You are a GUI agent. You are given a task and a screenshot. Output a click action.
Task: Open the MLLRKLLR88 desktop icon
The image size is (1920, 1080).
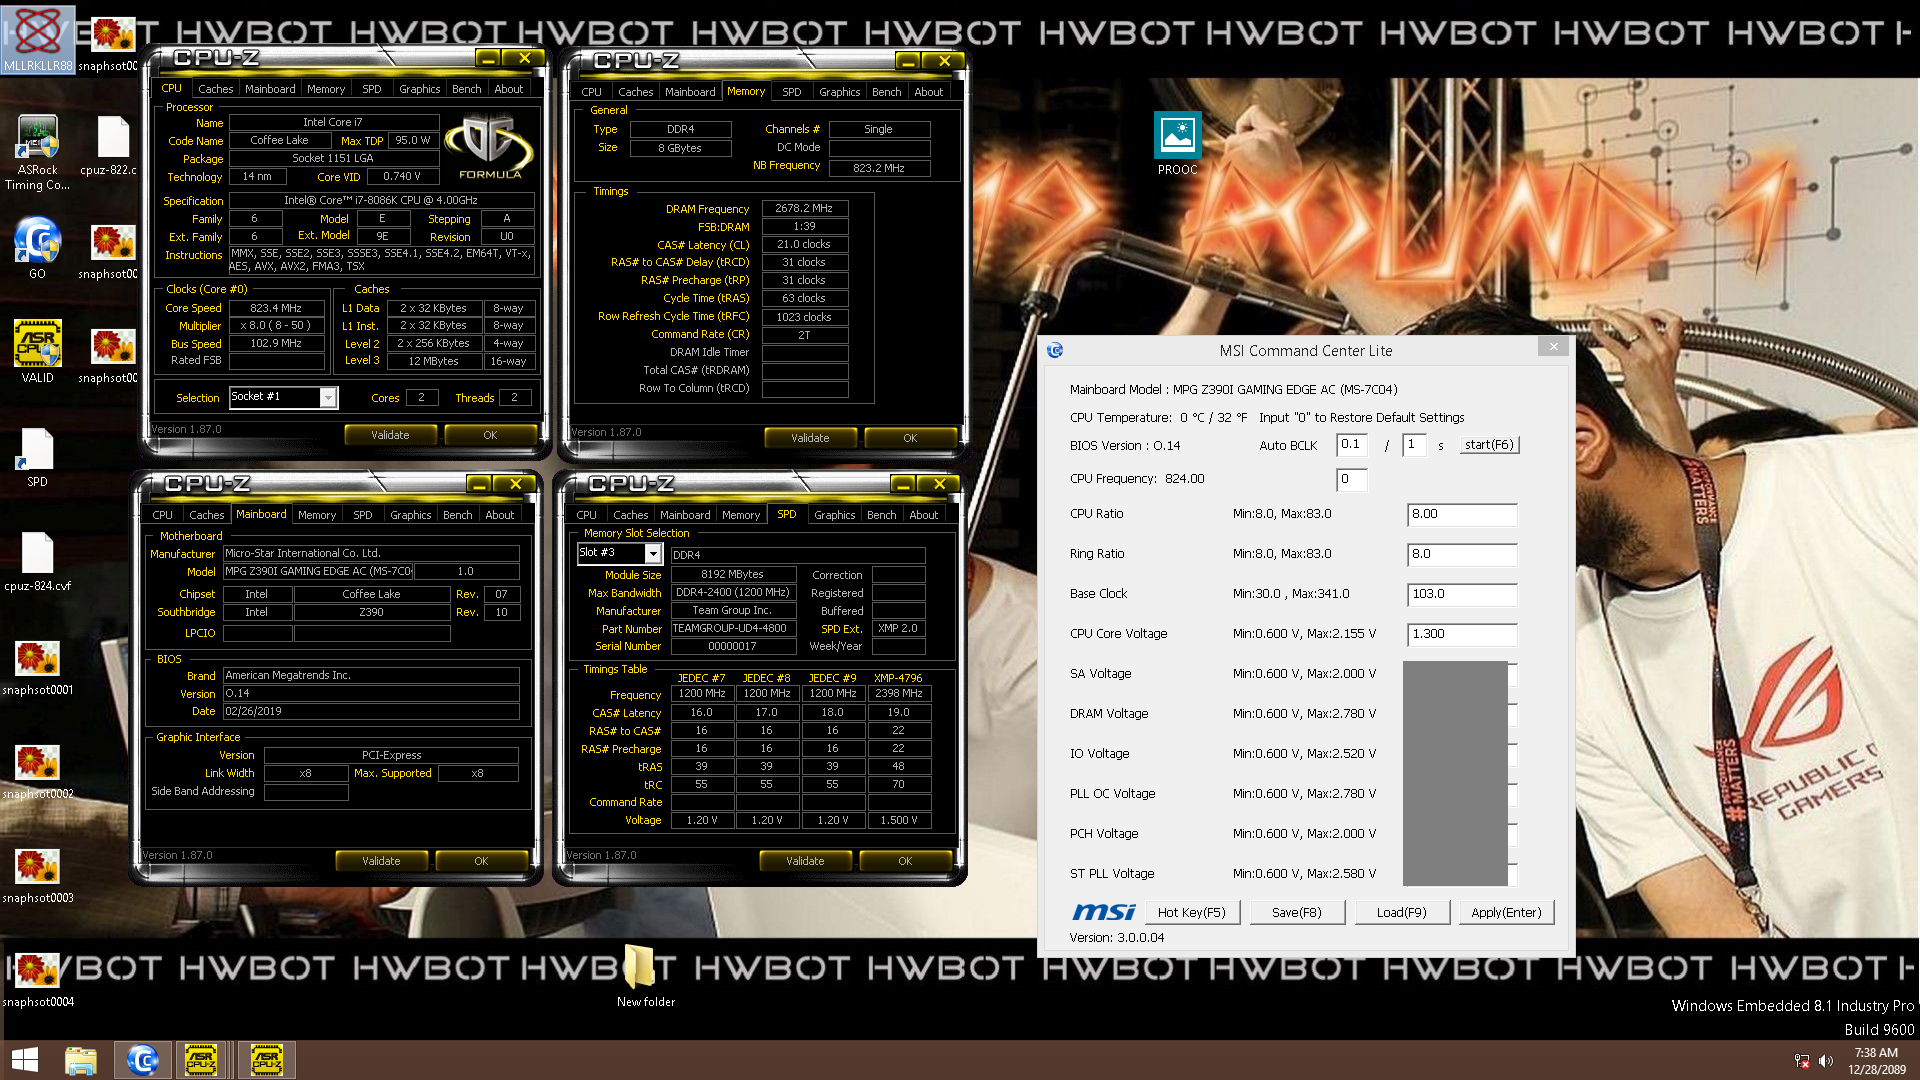click(38, 40)
